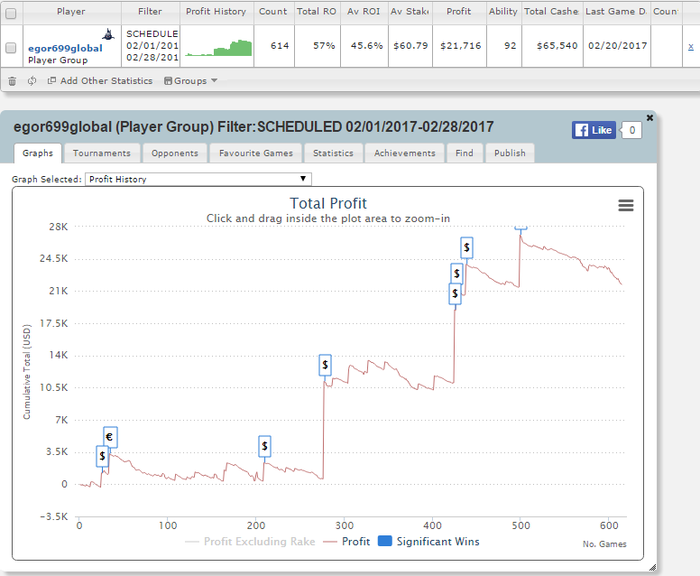This screenshot has width=700, height=576.
Task: Sort by Last Game Date column header
Action: 616,12
